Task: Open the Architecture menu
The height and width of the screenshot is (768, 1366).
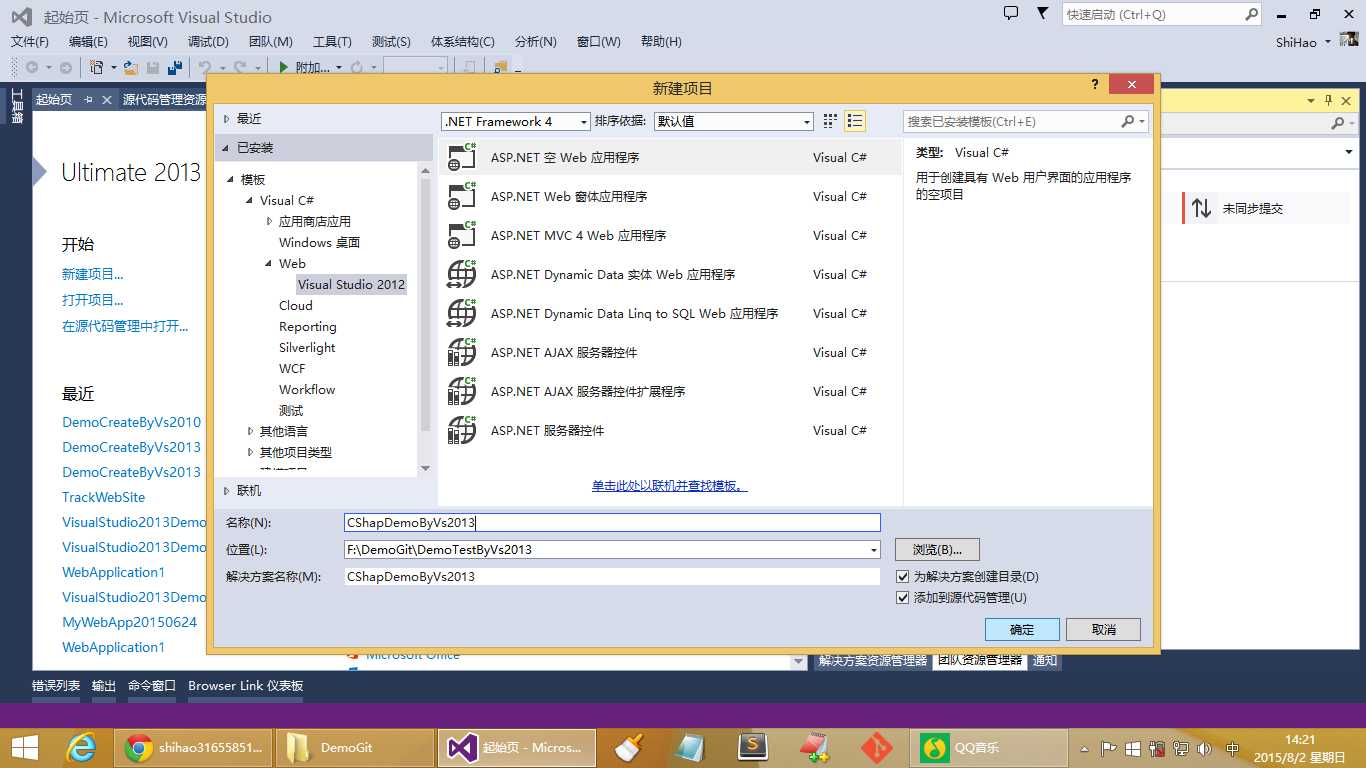Action: (x=463, y=41)
